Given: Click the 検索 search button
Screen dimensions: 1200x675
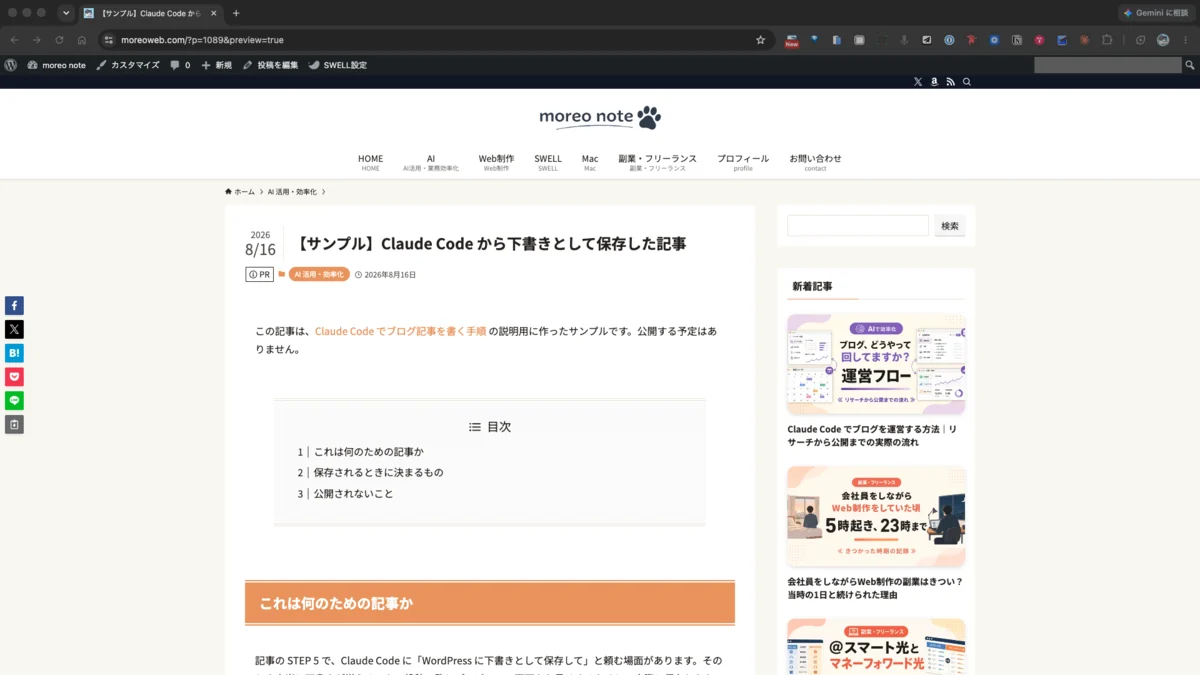Looking at the screenshot, I should (950, 226).
